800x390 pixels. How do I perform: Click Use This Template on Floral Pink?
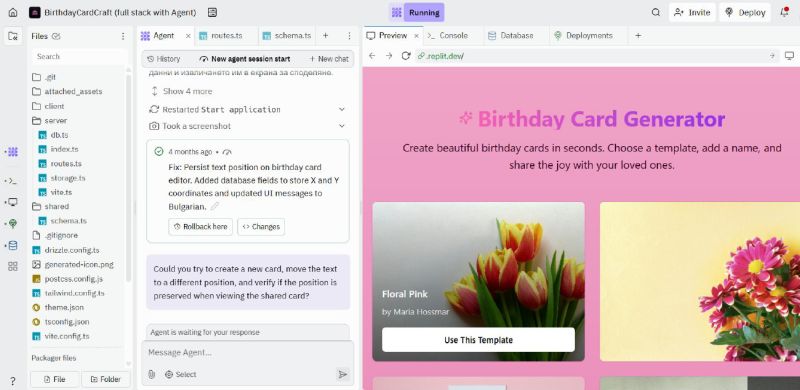click(478, 340)
